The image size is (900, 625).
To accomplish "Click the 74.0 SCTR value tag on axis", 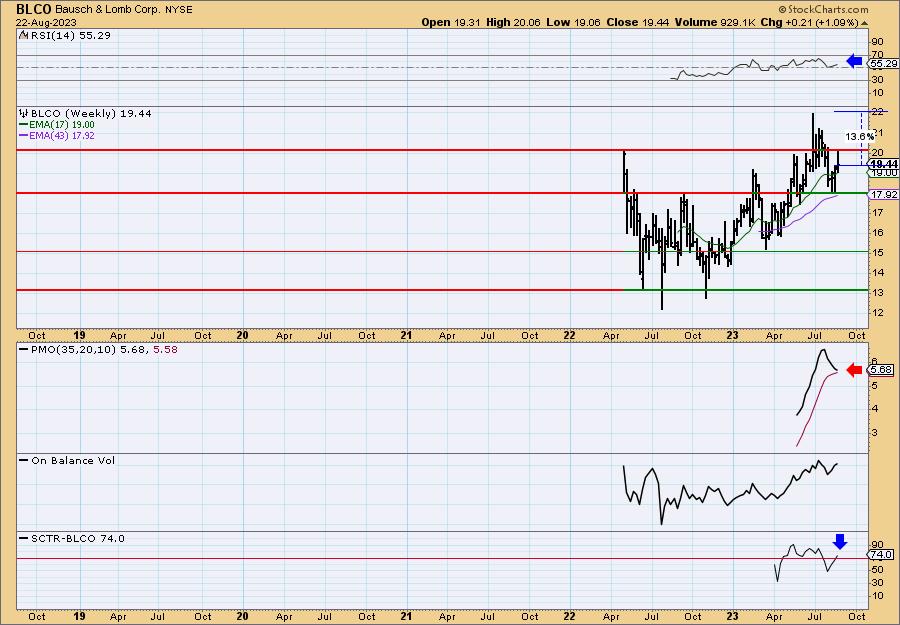I will tap(882, 555).
